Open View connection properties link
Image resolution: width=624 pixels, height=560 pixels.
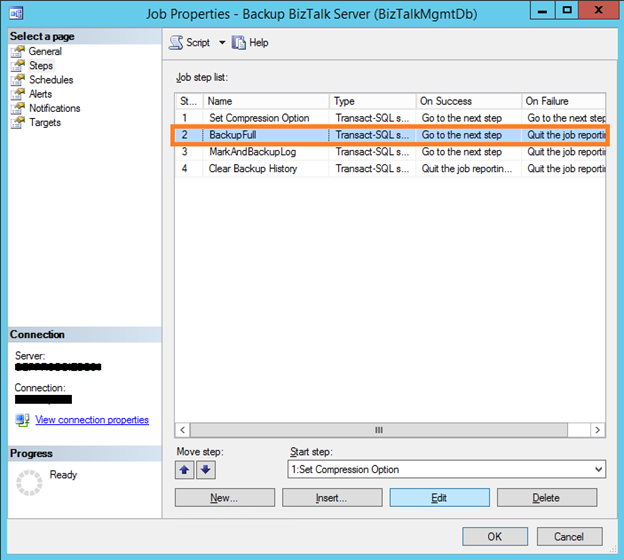pyautogui.click(x=92, y=420)
